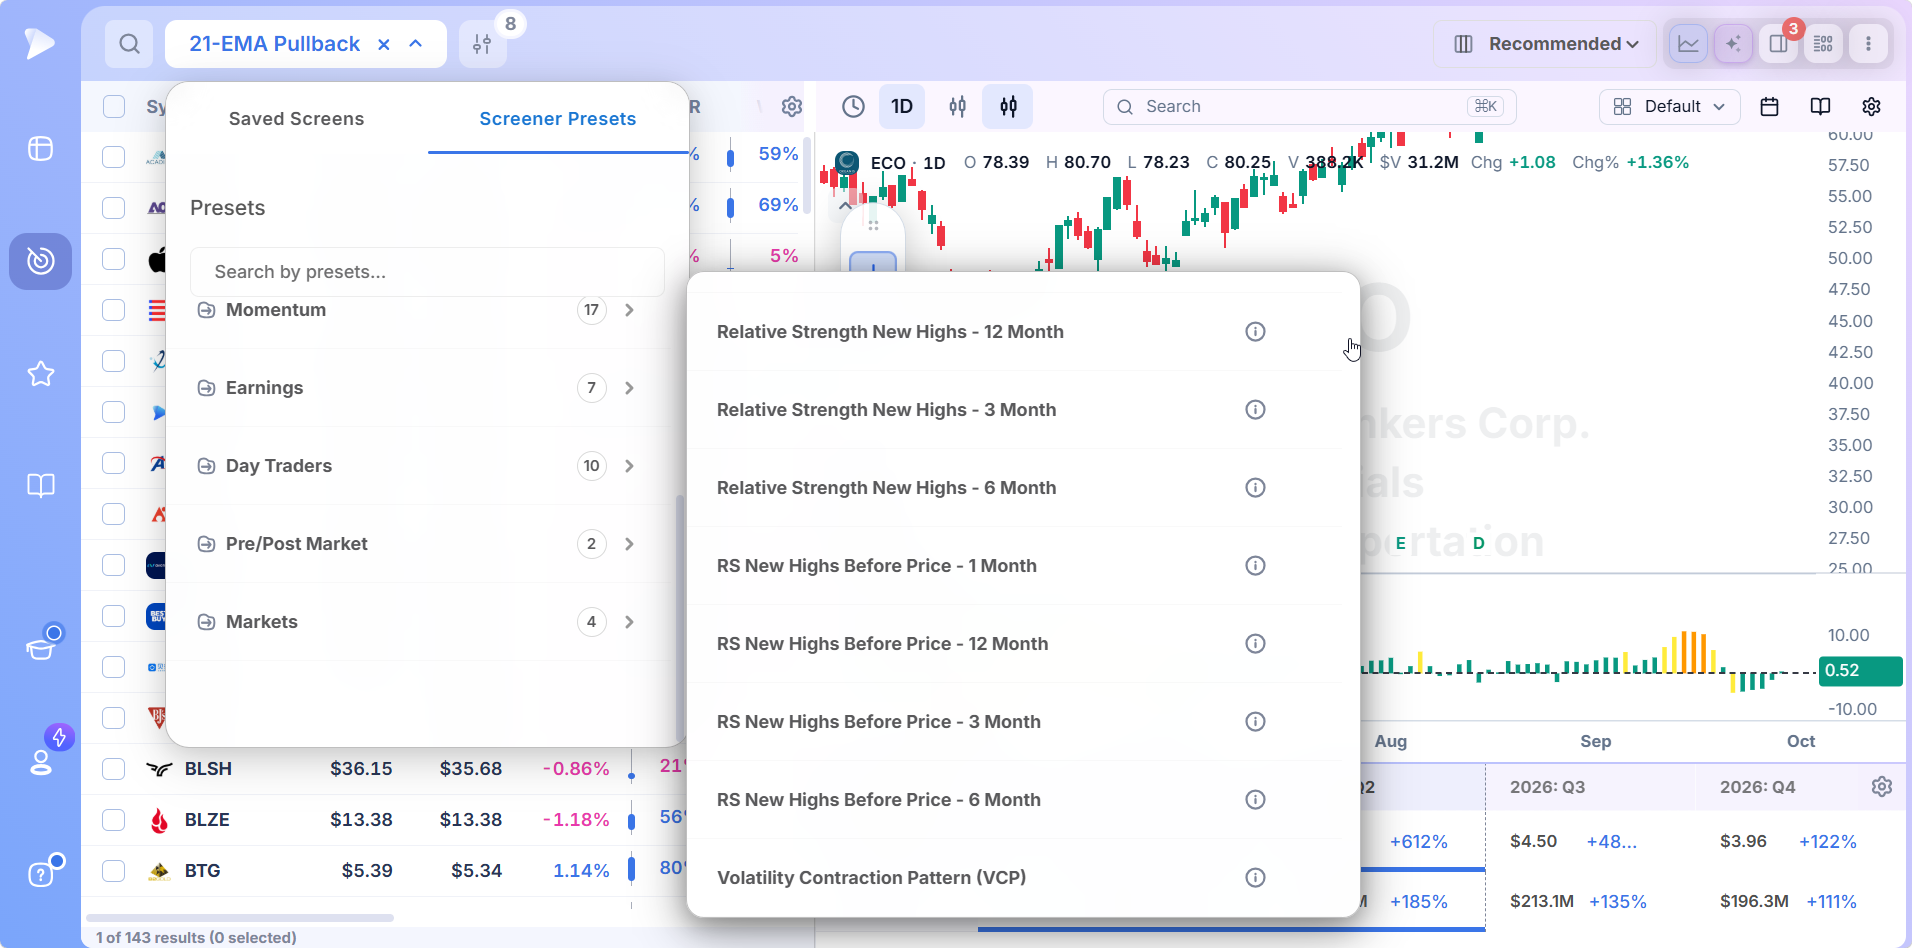Viewport: 1912px width, 948px height.
Task: Open the chart settings gear icon
Action: [x=1871, y=107]
